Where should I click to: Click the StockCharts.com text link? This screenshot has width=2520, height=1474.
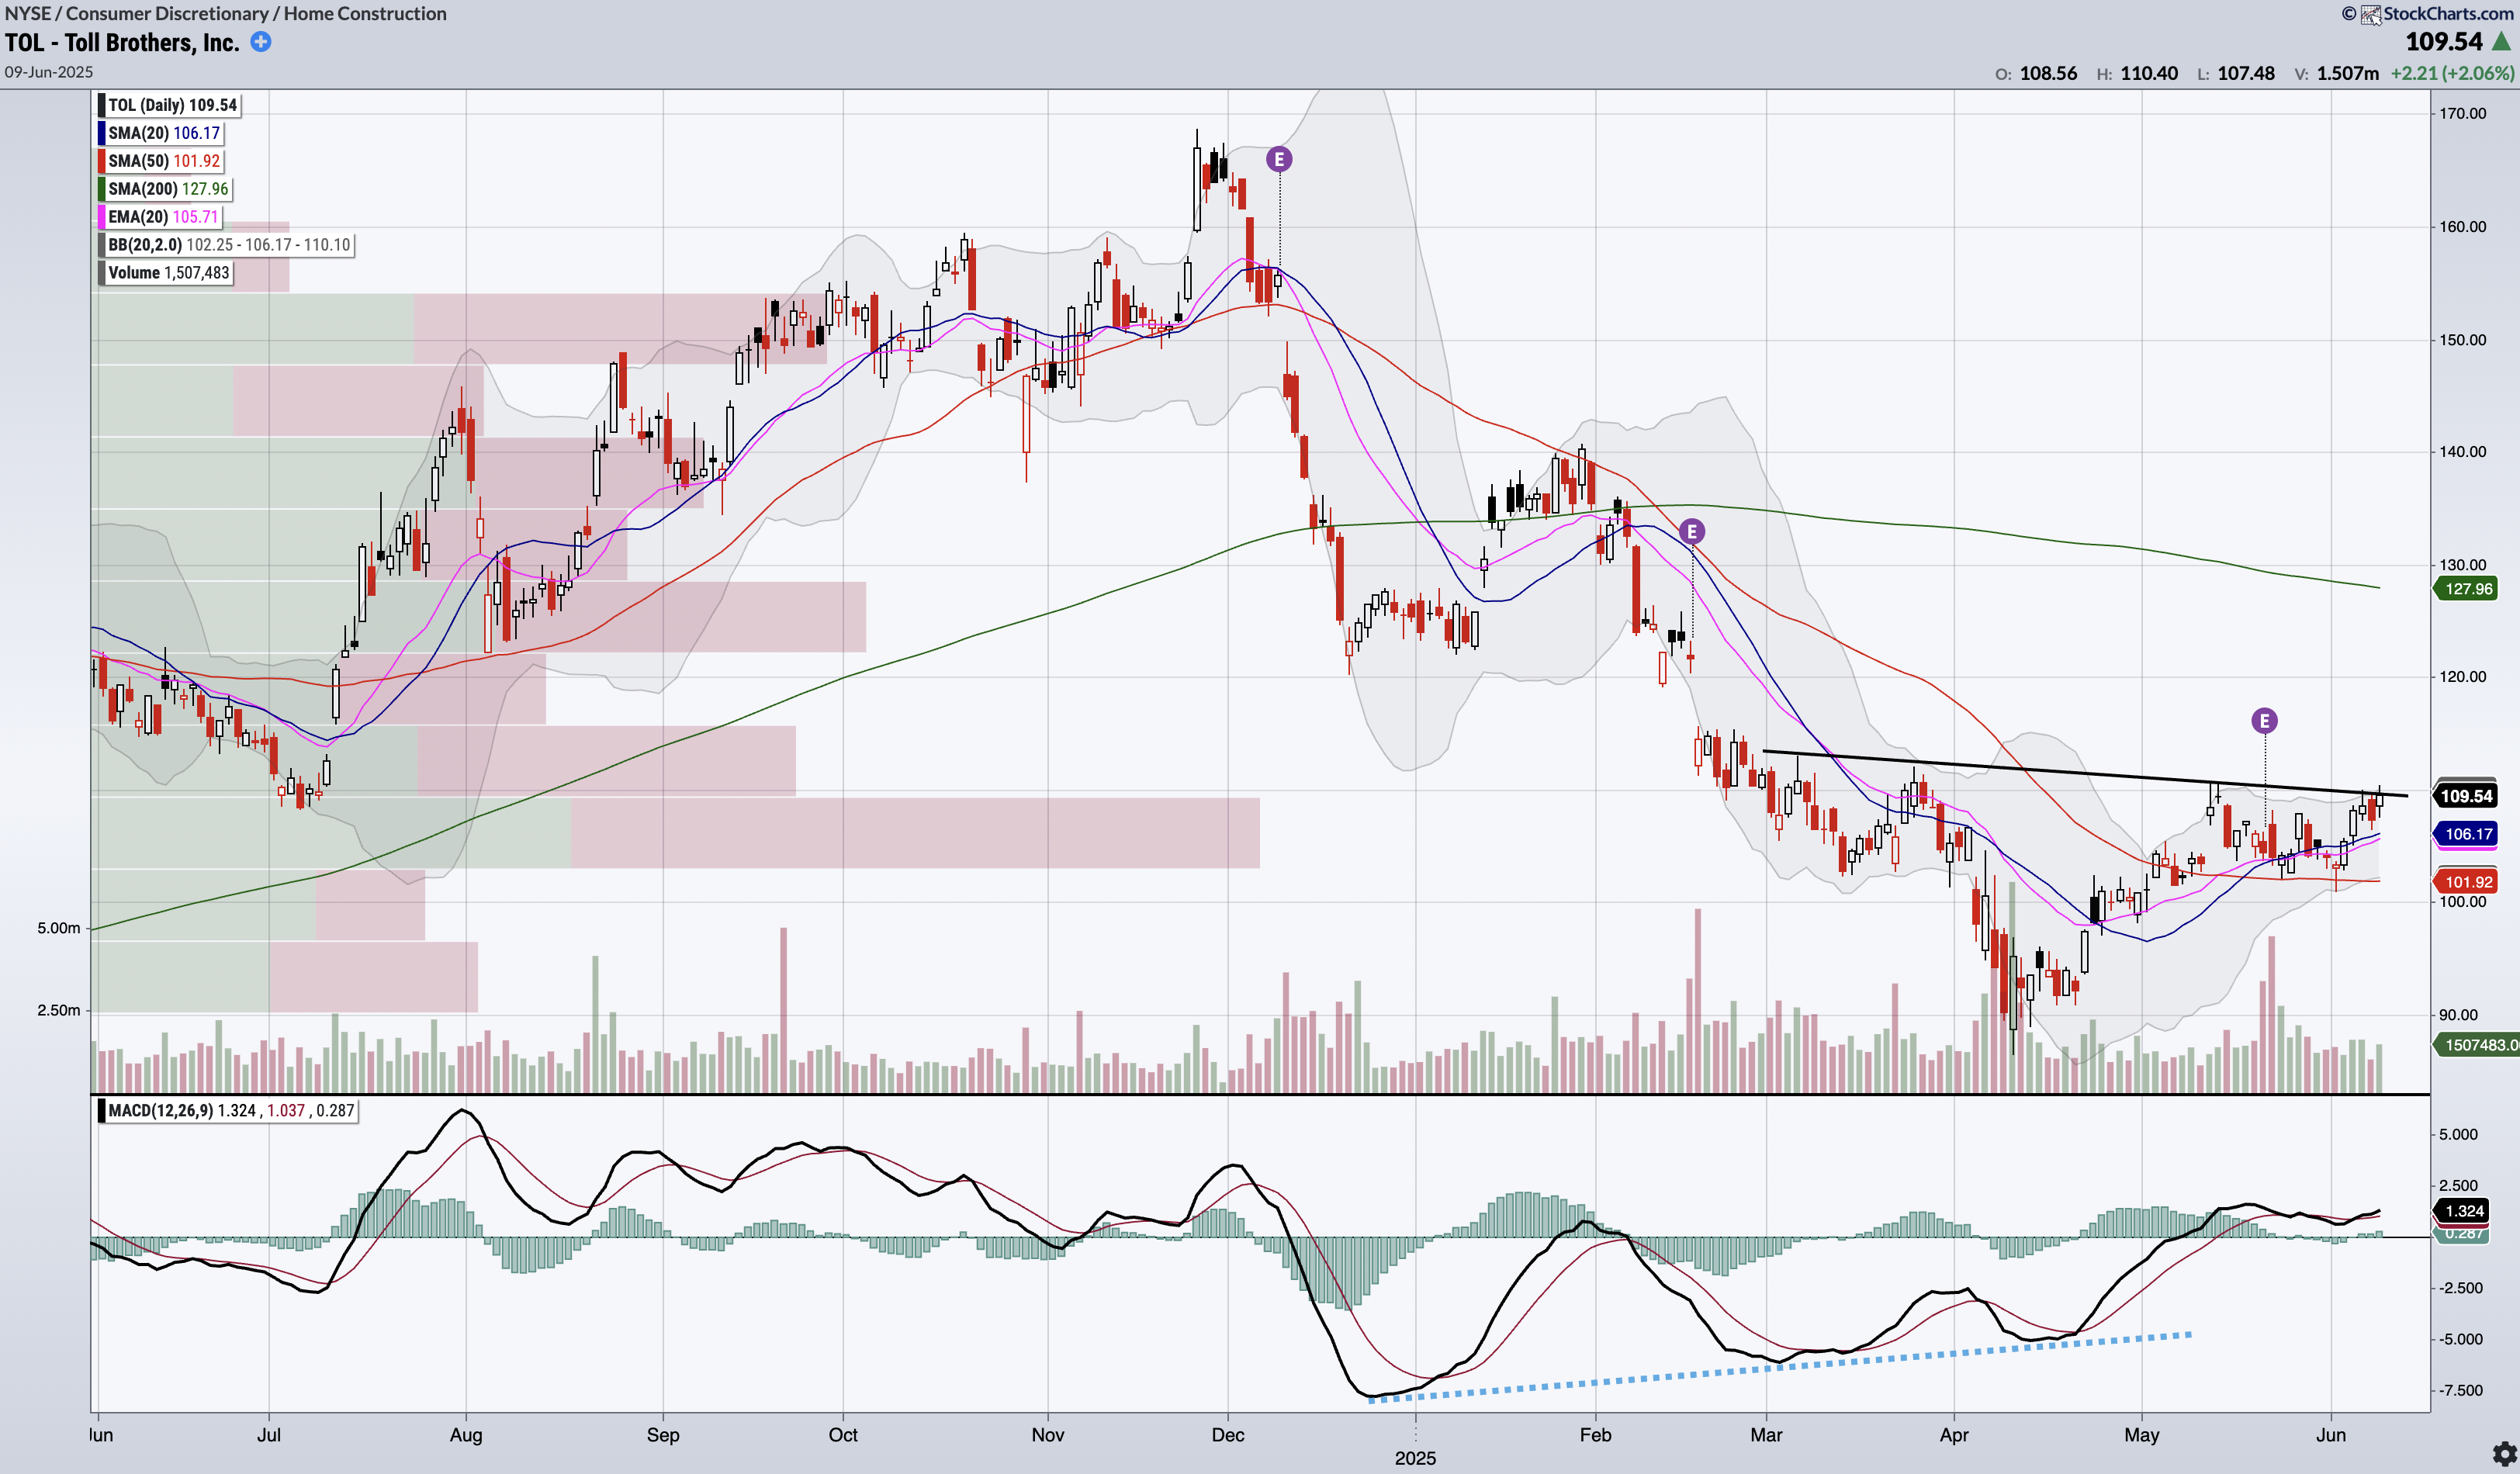tap(2448, 14)
